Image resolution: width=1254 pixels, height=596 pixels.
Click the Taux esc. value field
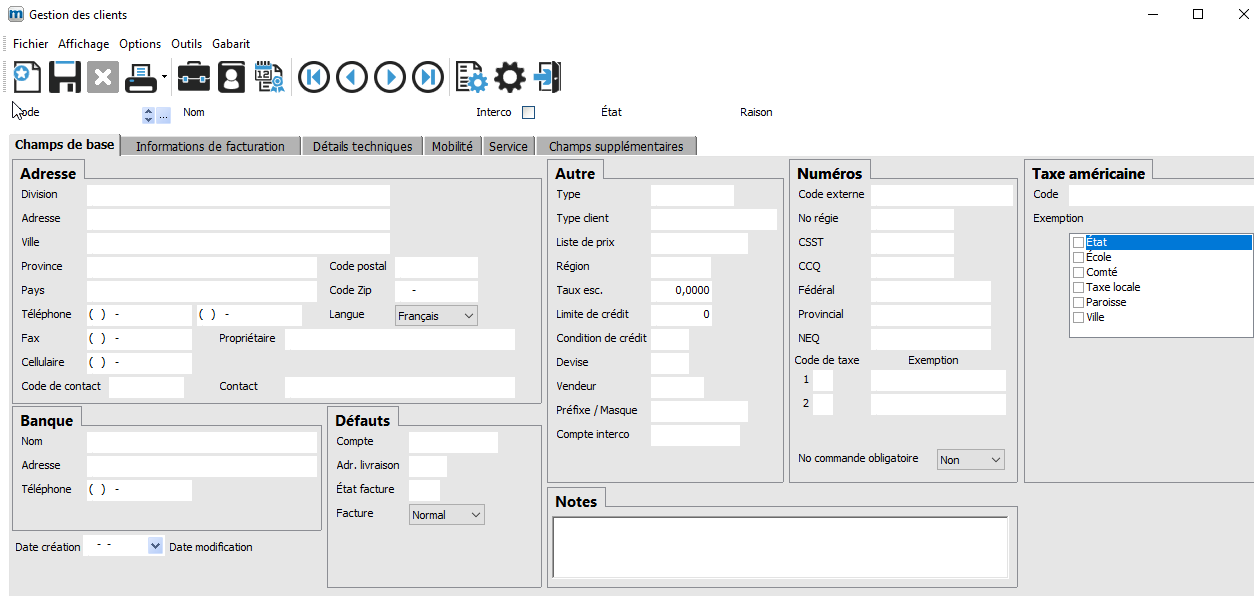[x=682, y=291]
